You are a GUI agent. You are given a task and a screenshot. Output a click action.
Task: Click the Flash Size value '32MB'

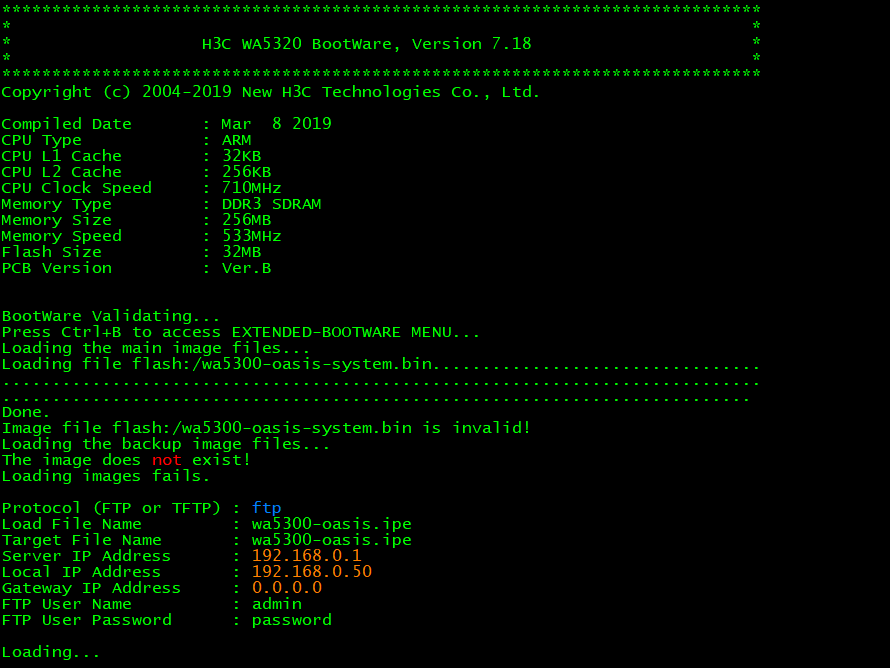241,251
